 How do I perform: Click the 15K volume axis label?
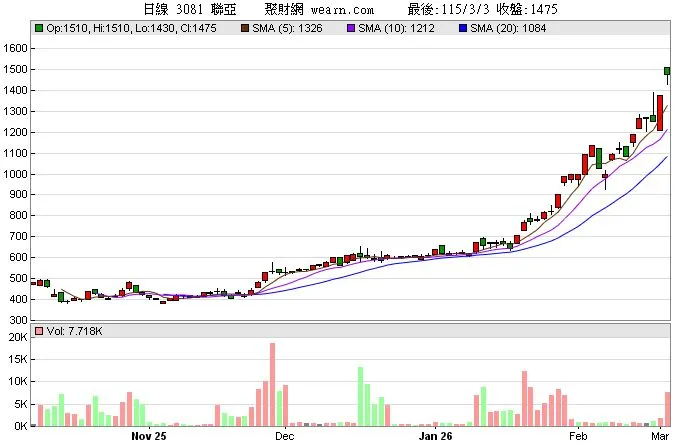click(x=18, y=359)
